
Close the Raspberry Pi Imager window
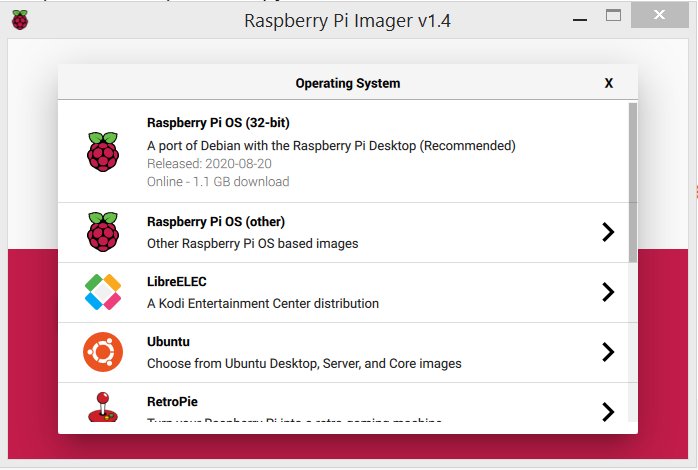659,15
